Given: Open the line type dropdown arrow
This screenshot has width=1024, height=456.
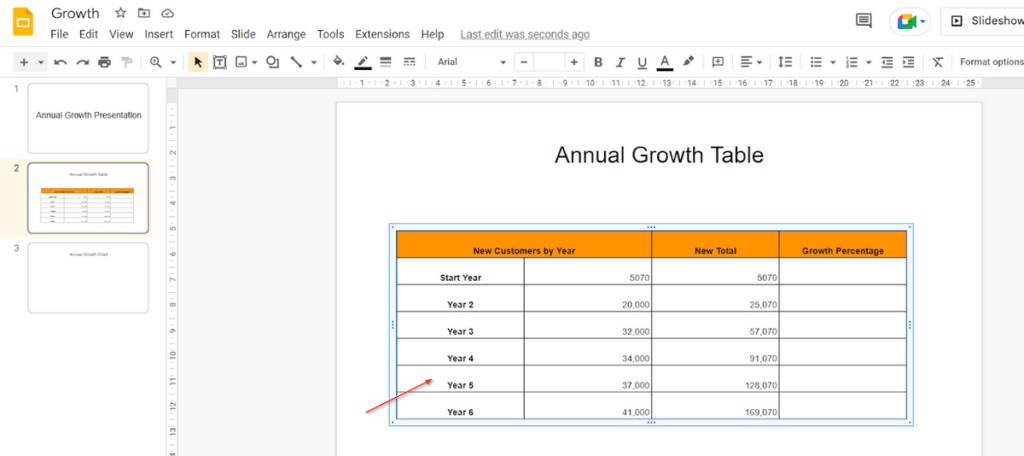Looking at the screenshot, I should [x=313, y=62].
